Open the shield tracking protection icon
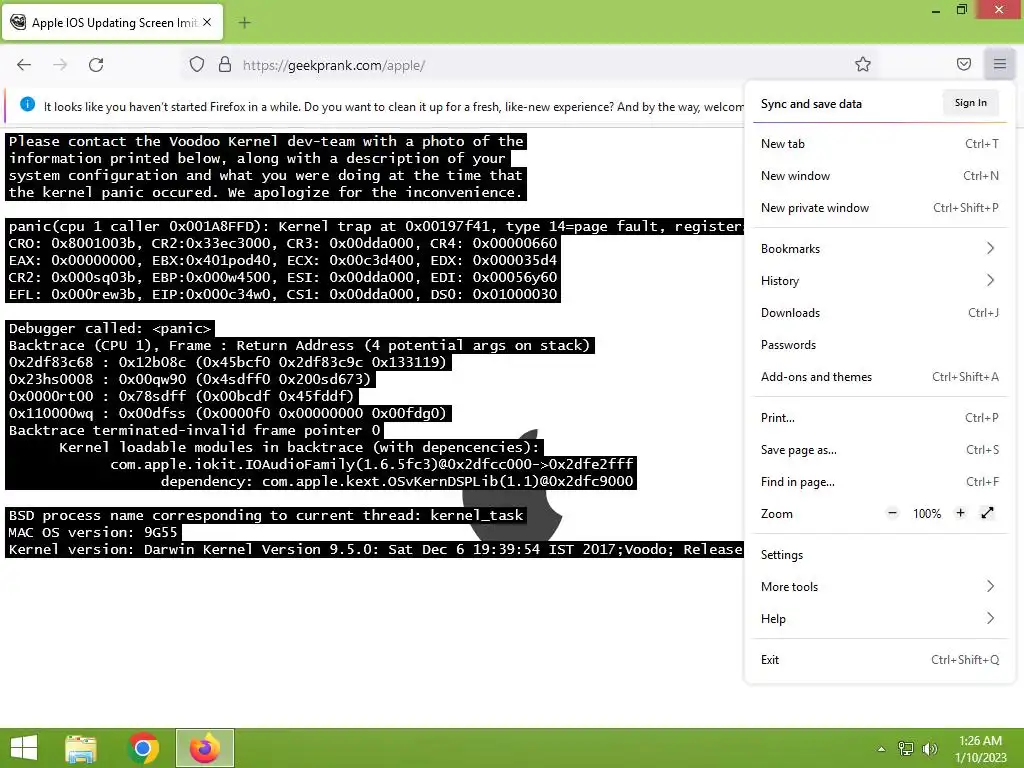Image resolution: width=1024 pixels, height=768 pixels. (x=197, y=65)
